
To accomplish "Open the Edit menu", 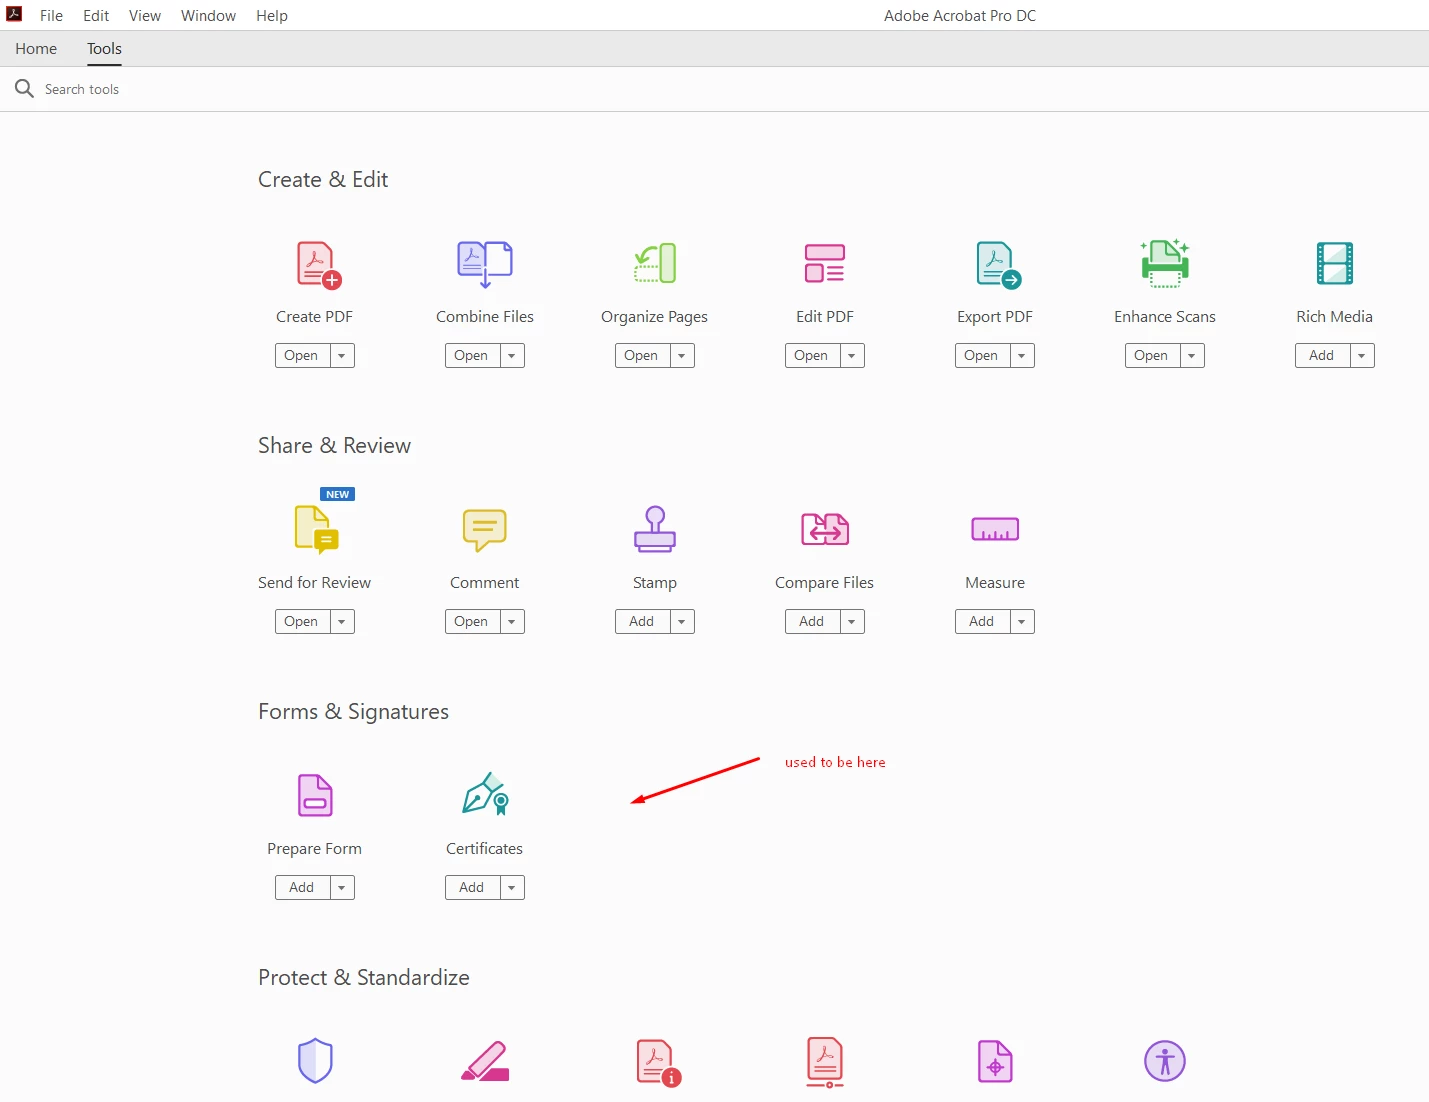I will [x=96, y=15].
